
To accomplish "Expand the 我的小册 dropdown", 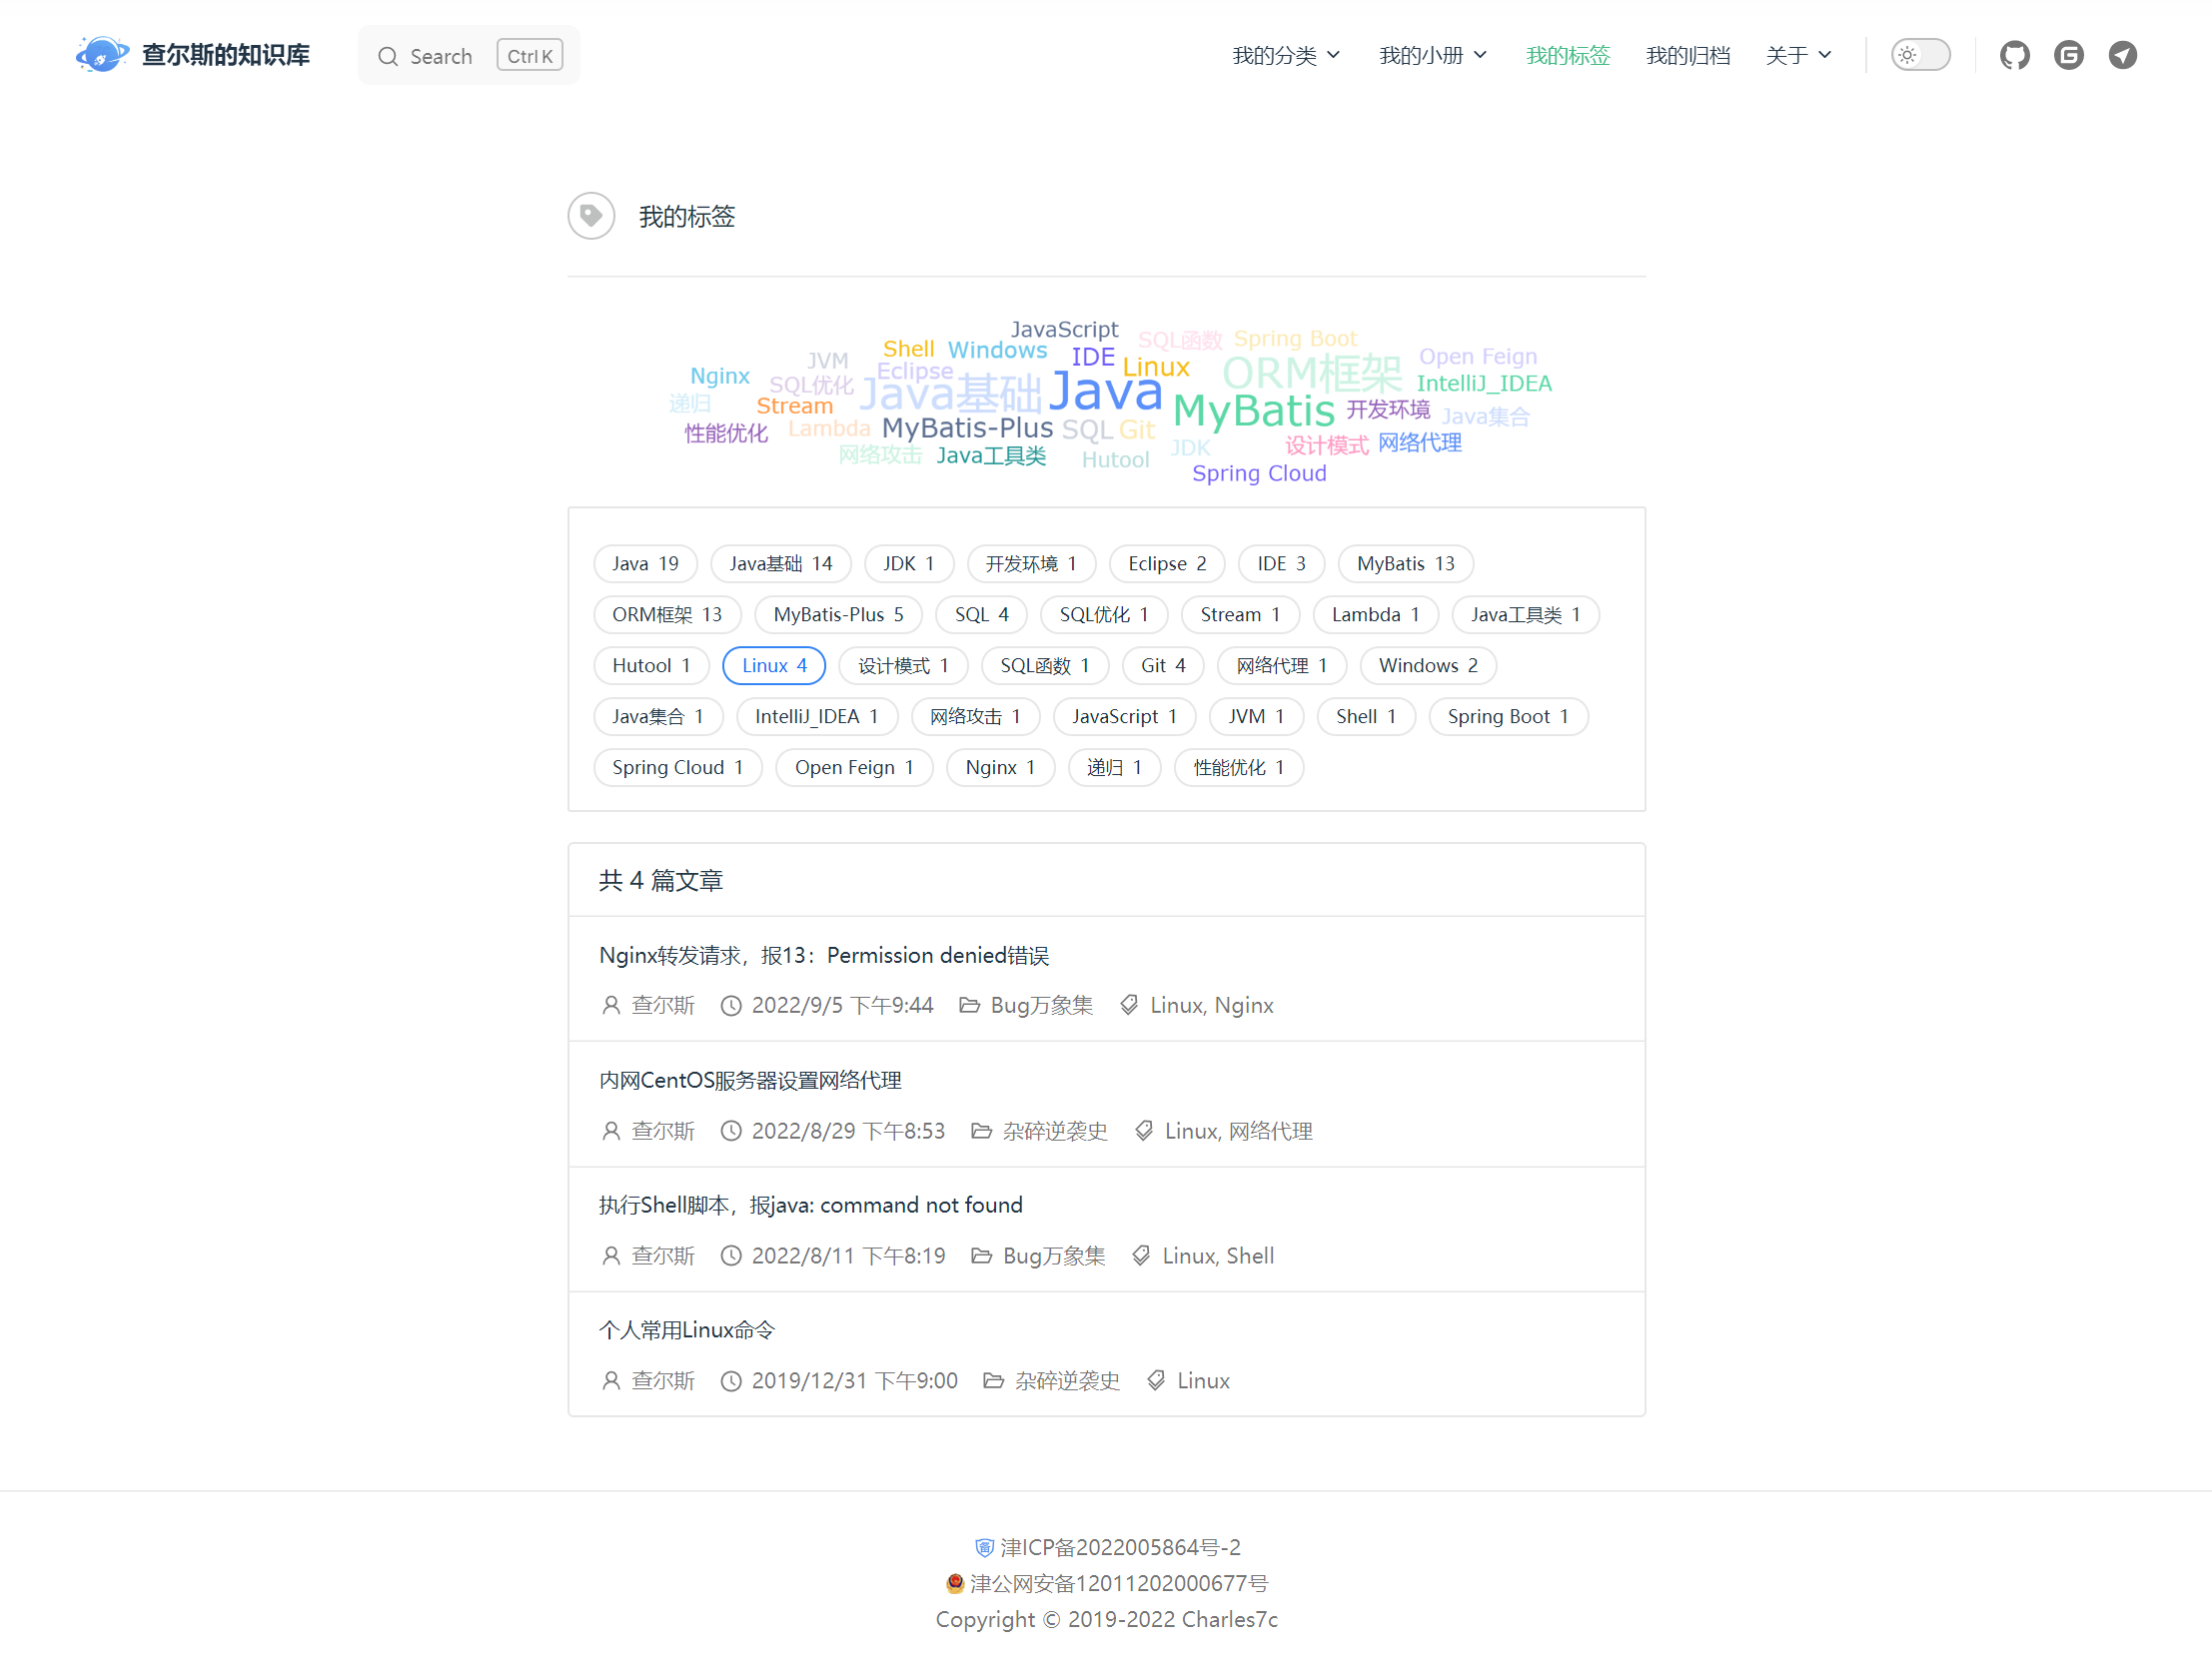I will [x=1432, y=55].
